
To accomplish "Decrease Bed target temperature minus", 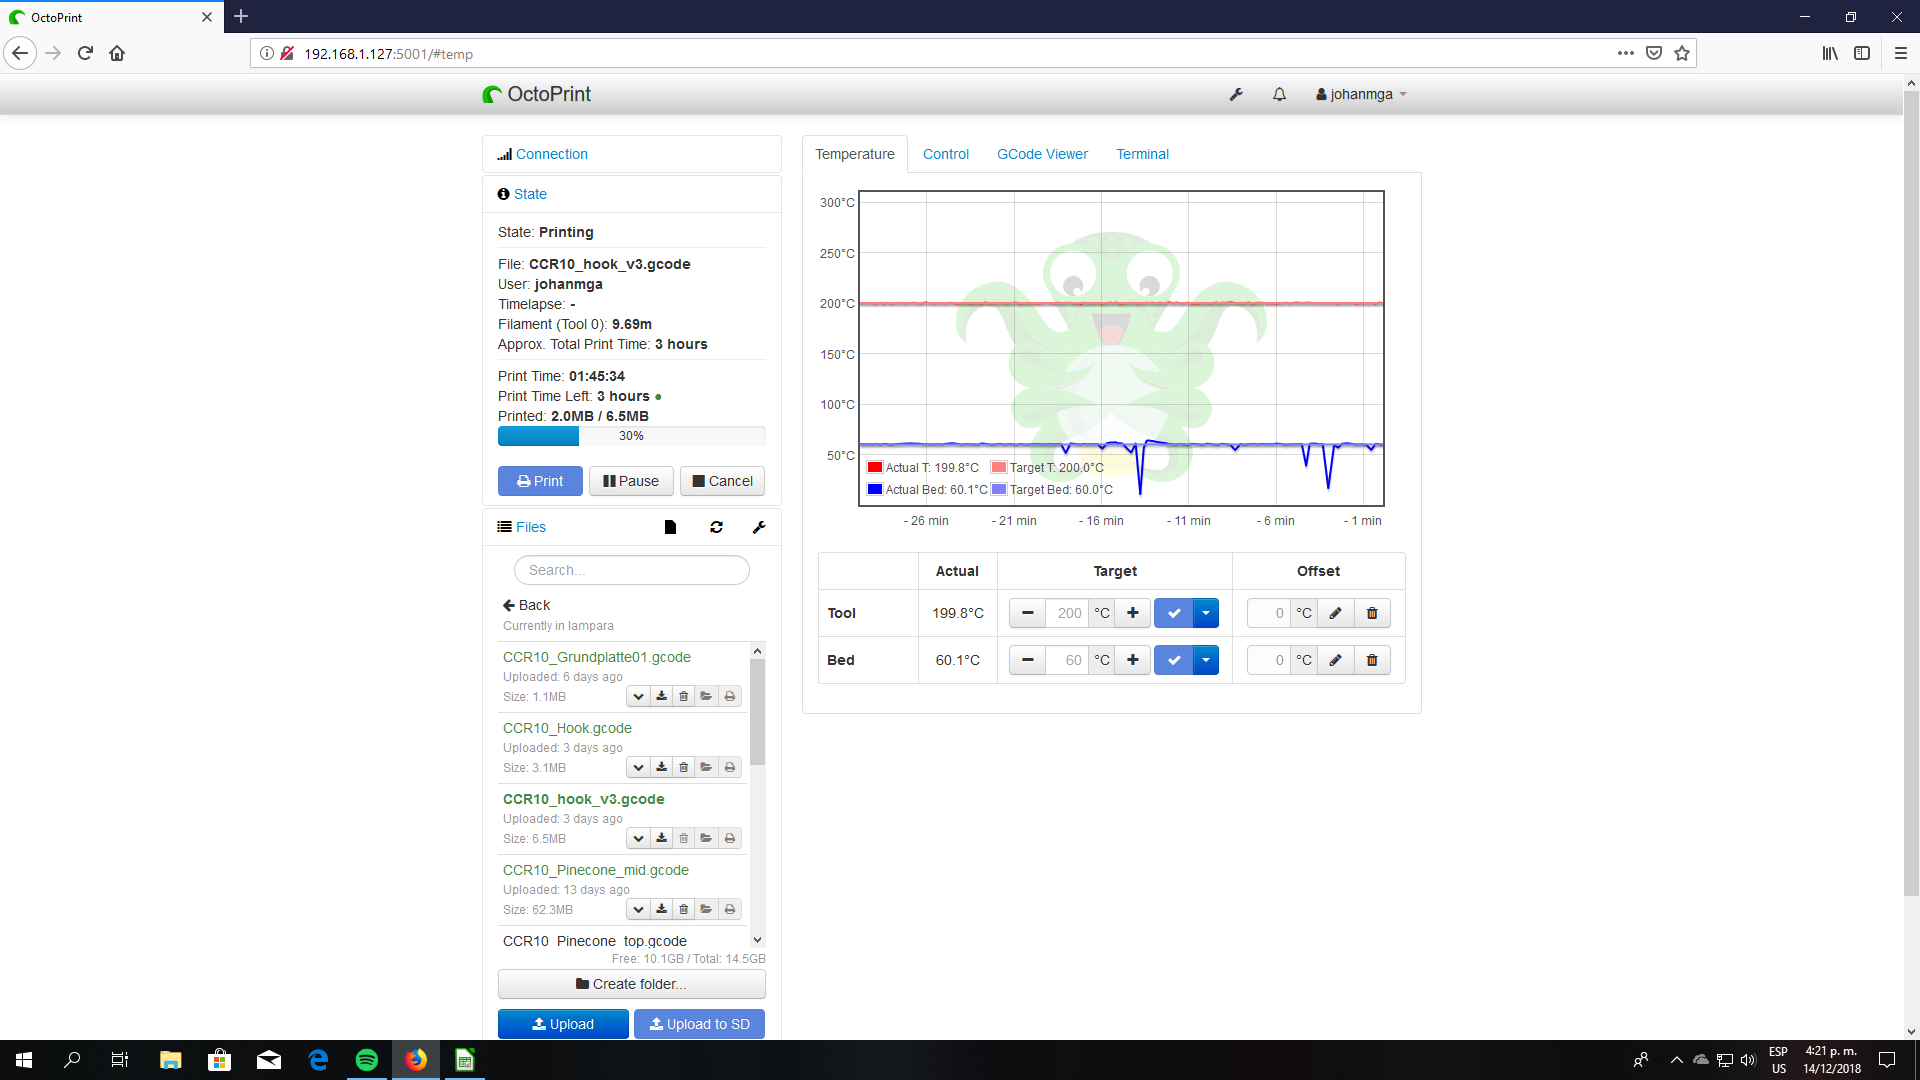I will [1027, 660].
